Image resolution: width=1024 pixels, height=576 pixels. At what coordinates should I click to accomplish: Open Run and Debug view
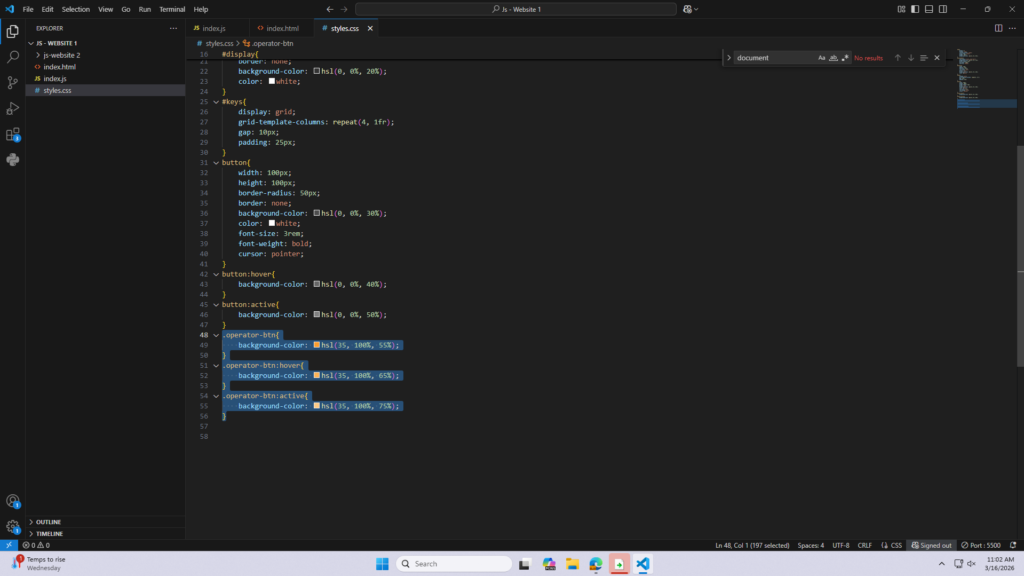(x=13, y=108)
